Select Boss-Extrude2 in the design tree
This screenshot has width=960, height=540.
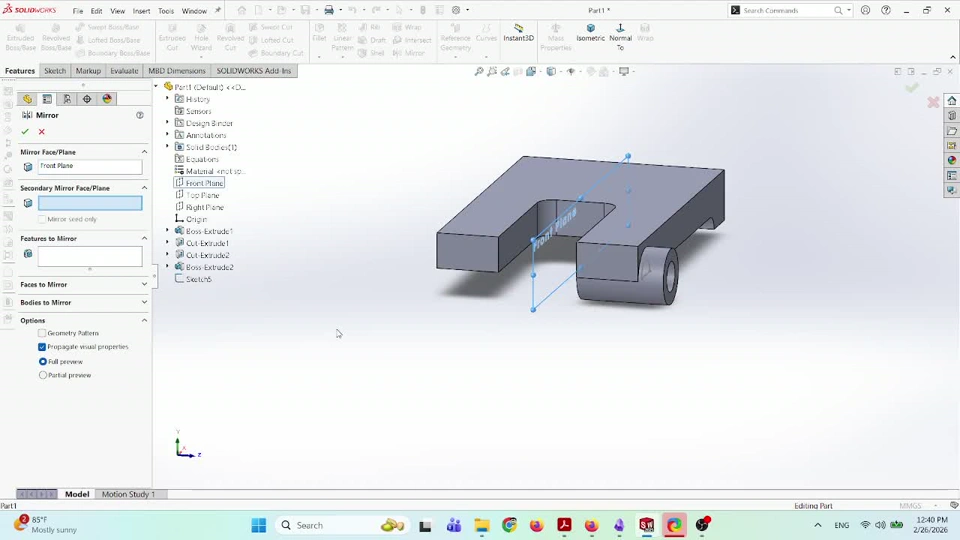coord(209,267)
